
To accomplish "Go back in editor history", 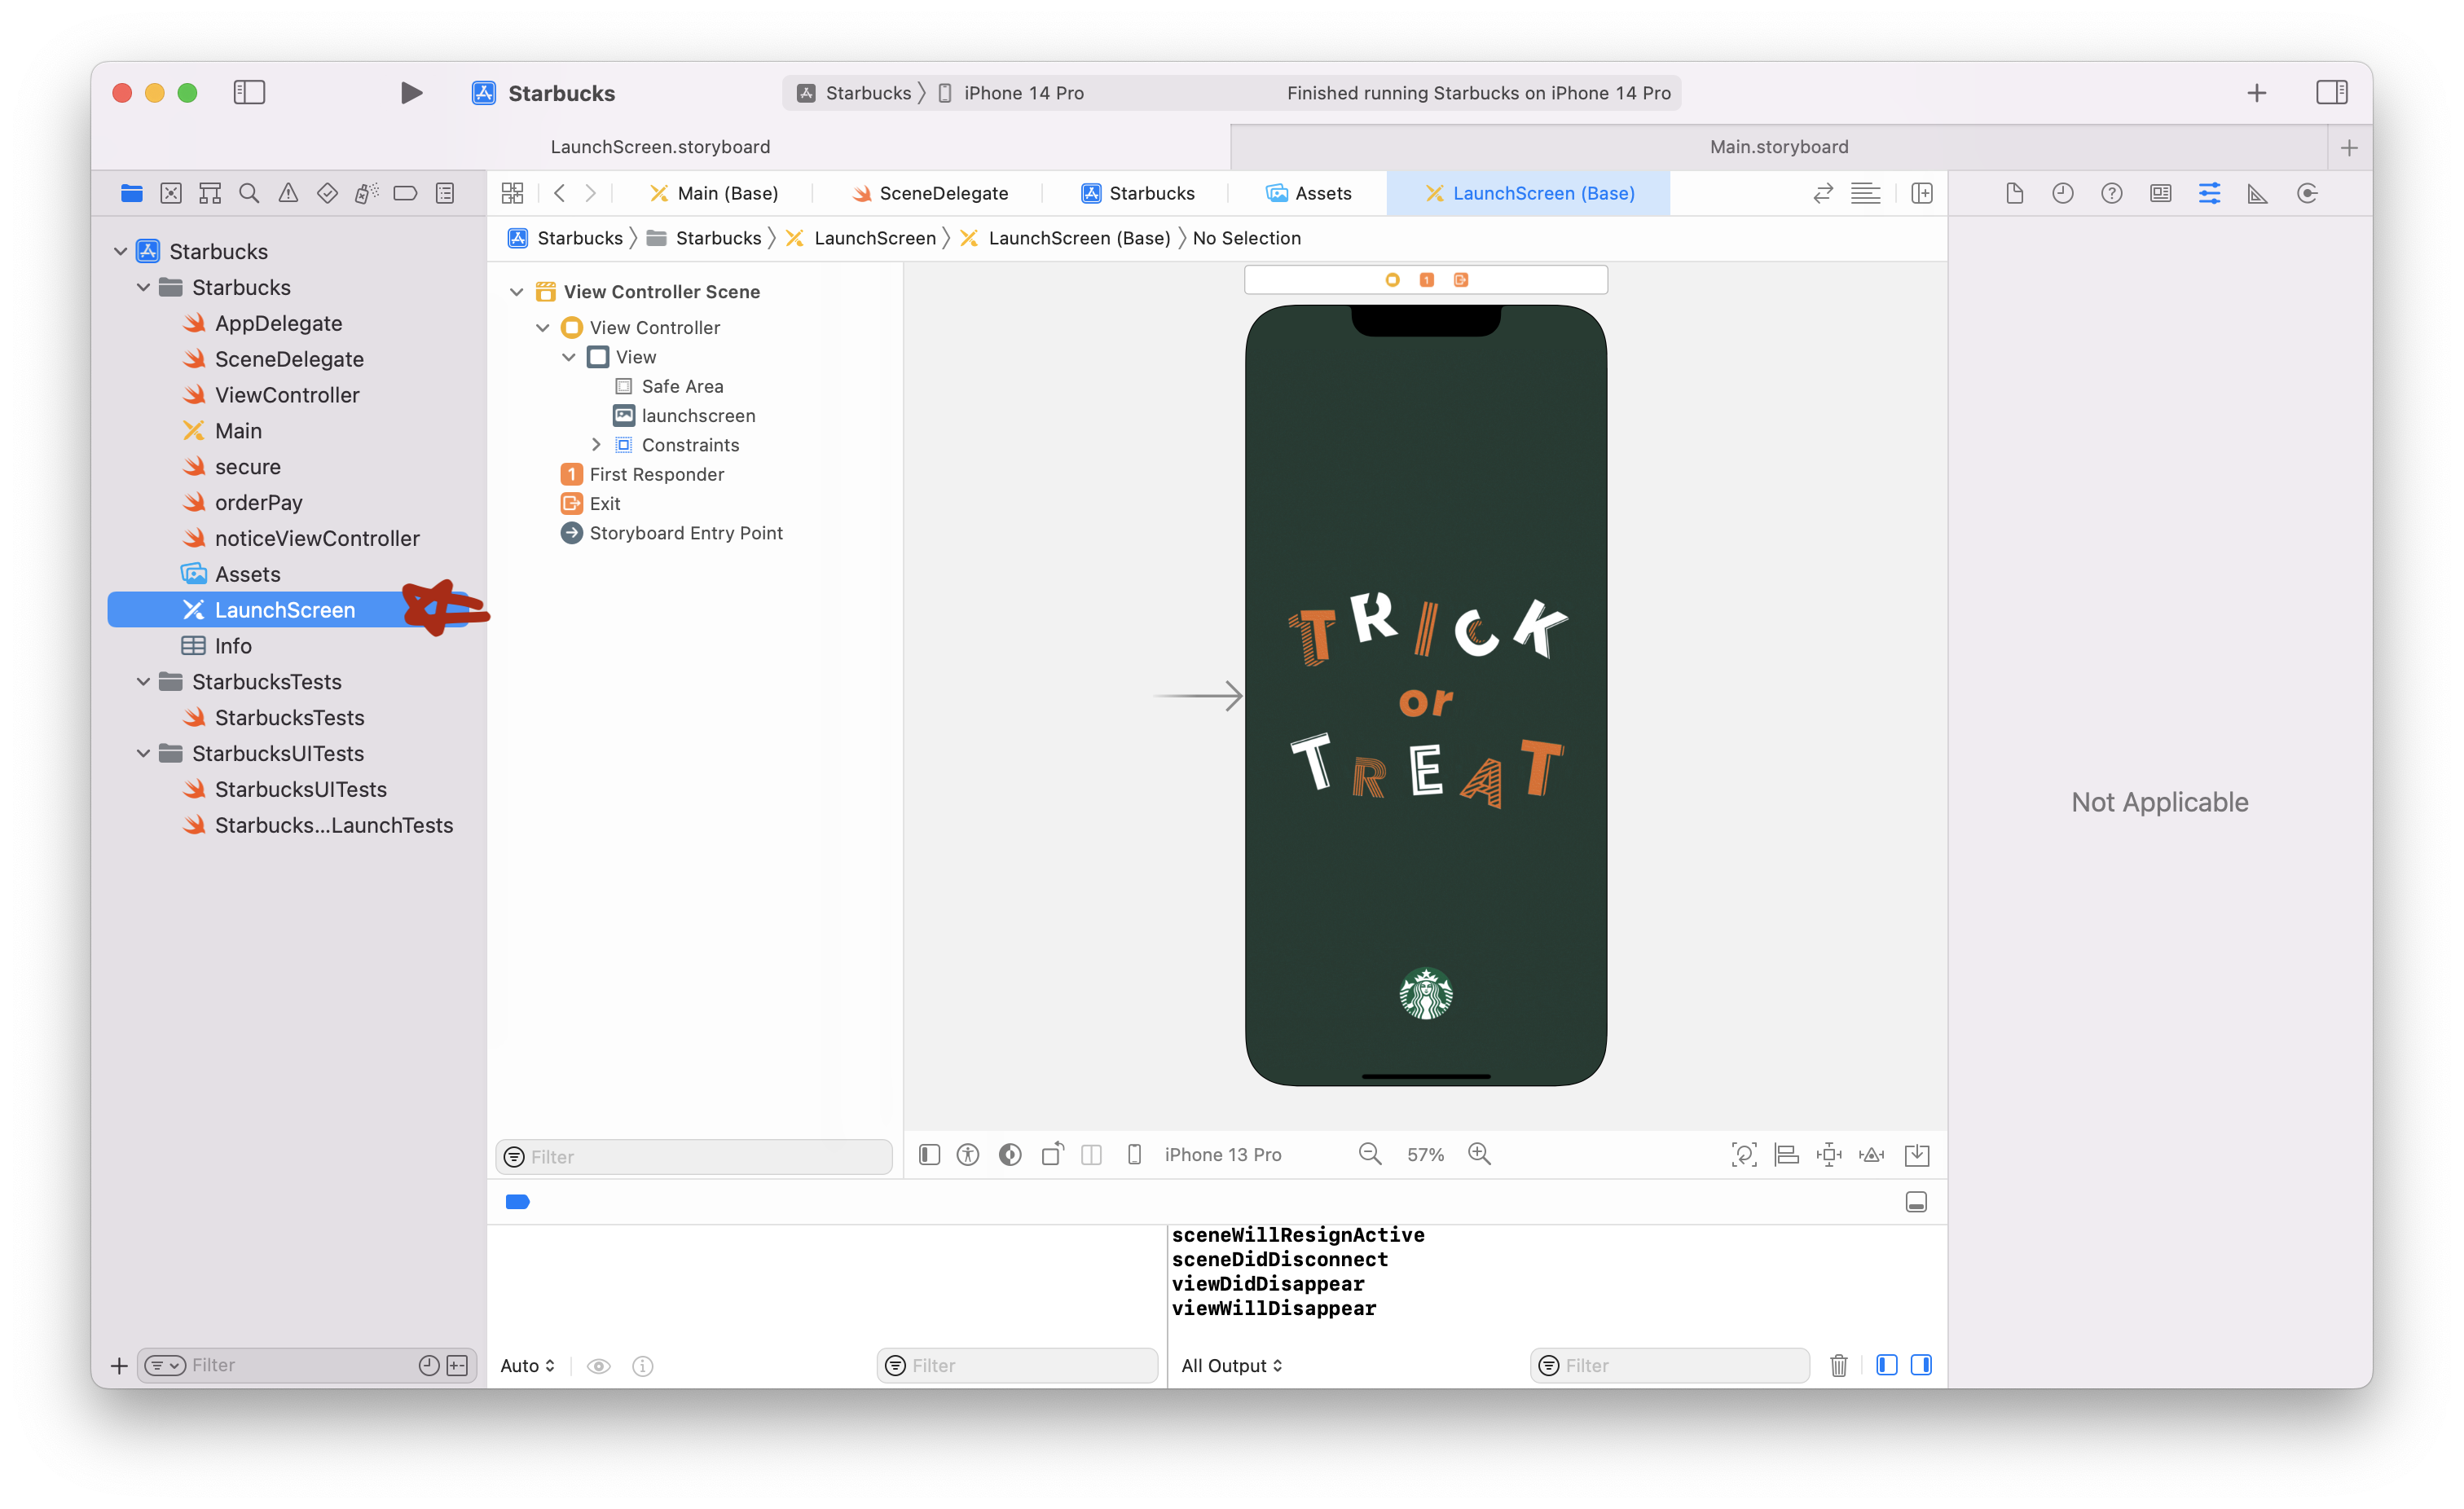I will click(x=560, y=193).
